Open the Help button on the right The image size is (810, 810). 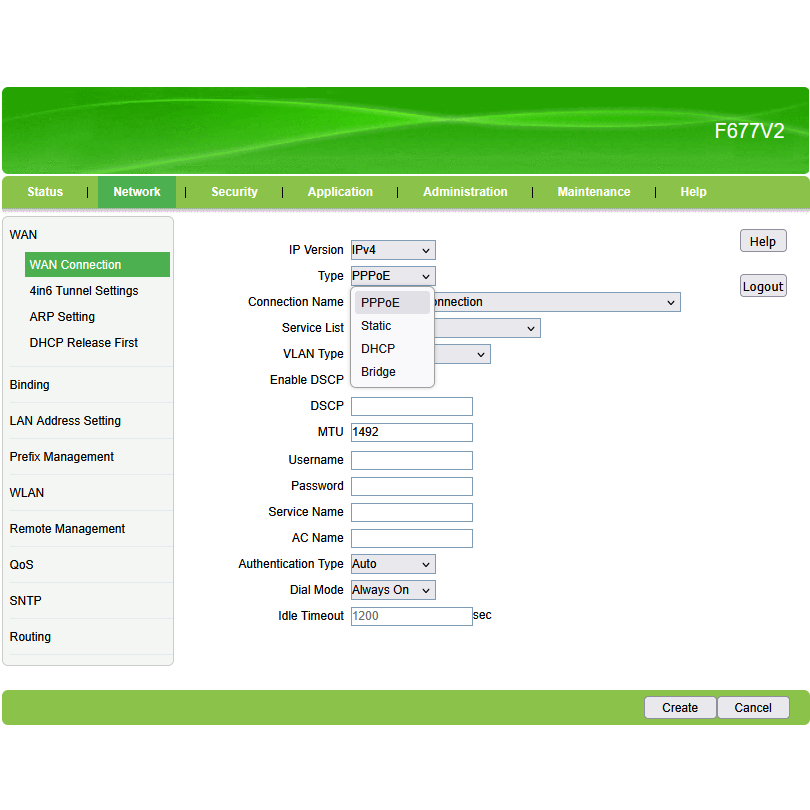[763, 241]
